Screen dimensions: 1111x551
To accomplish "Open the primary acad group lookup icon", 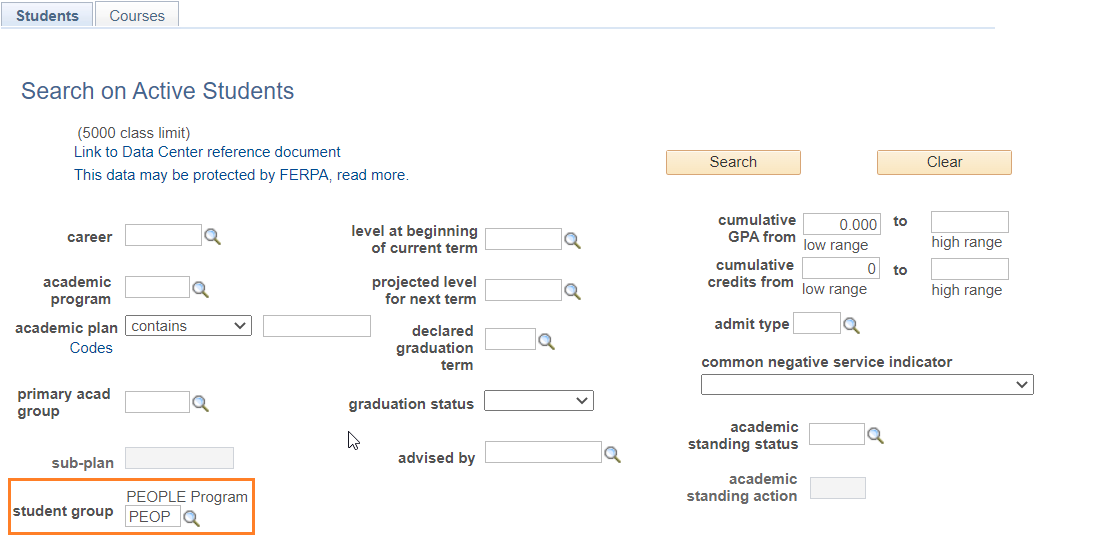I will (x=201, y=404).
